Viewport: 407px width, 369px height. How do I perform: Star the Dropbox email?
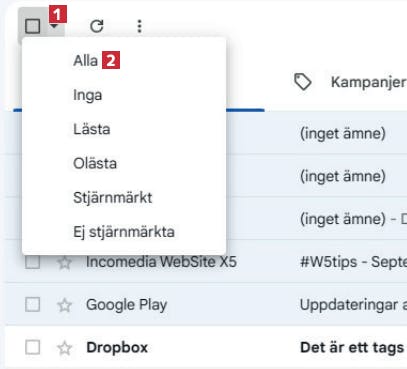click(64, 348)
